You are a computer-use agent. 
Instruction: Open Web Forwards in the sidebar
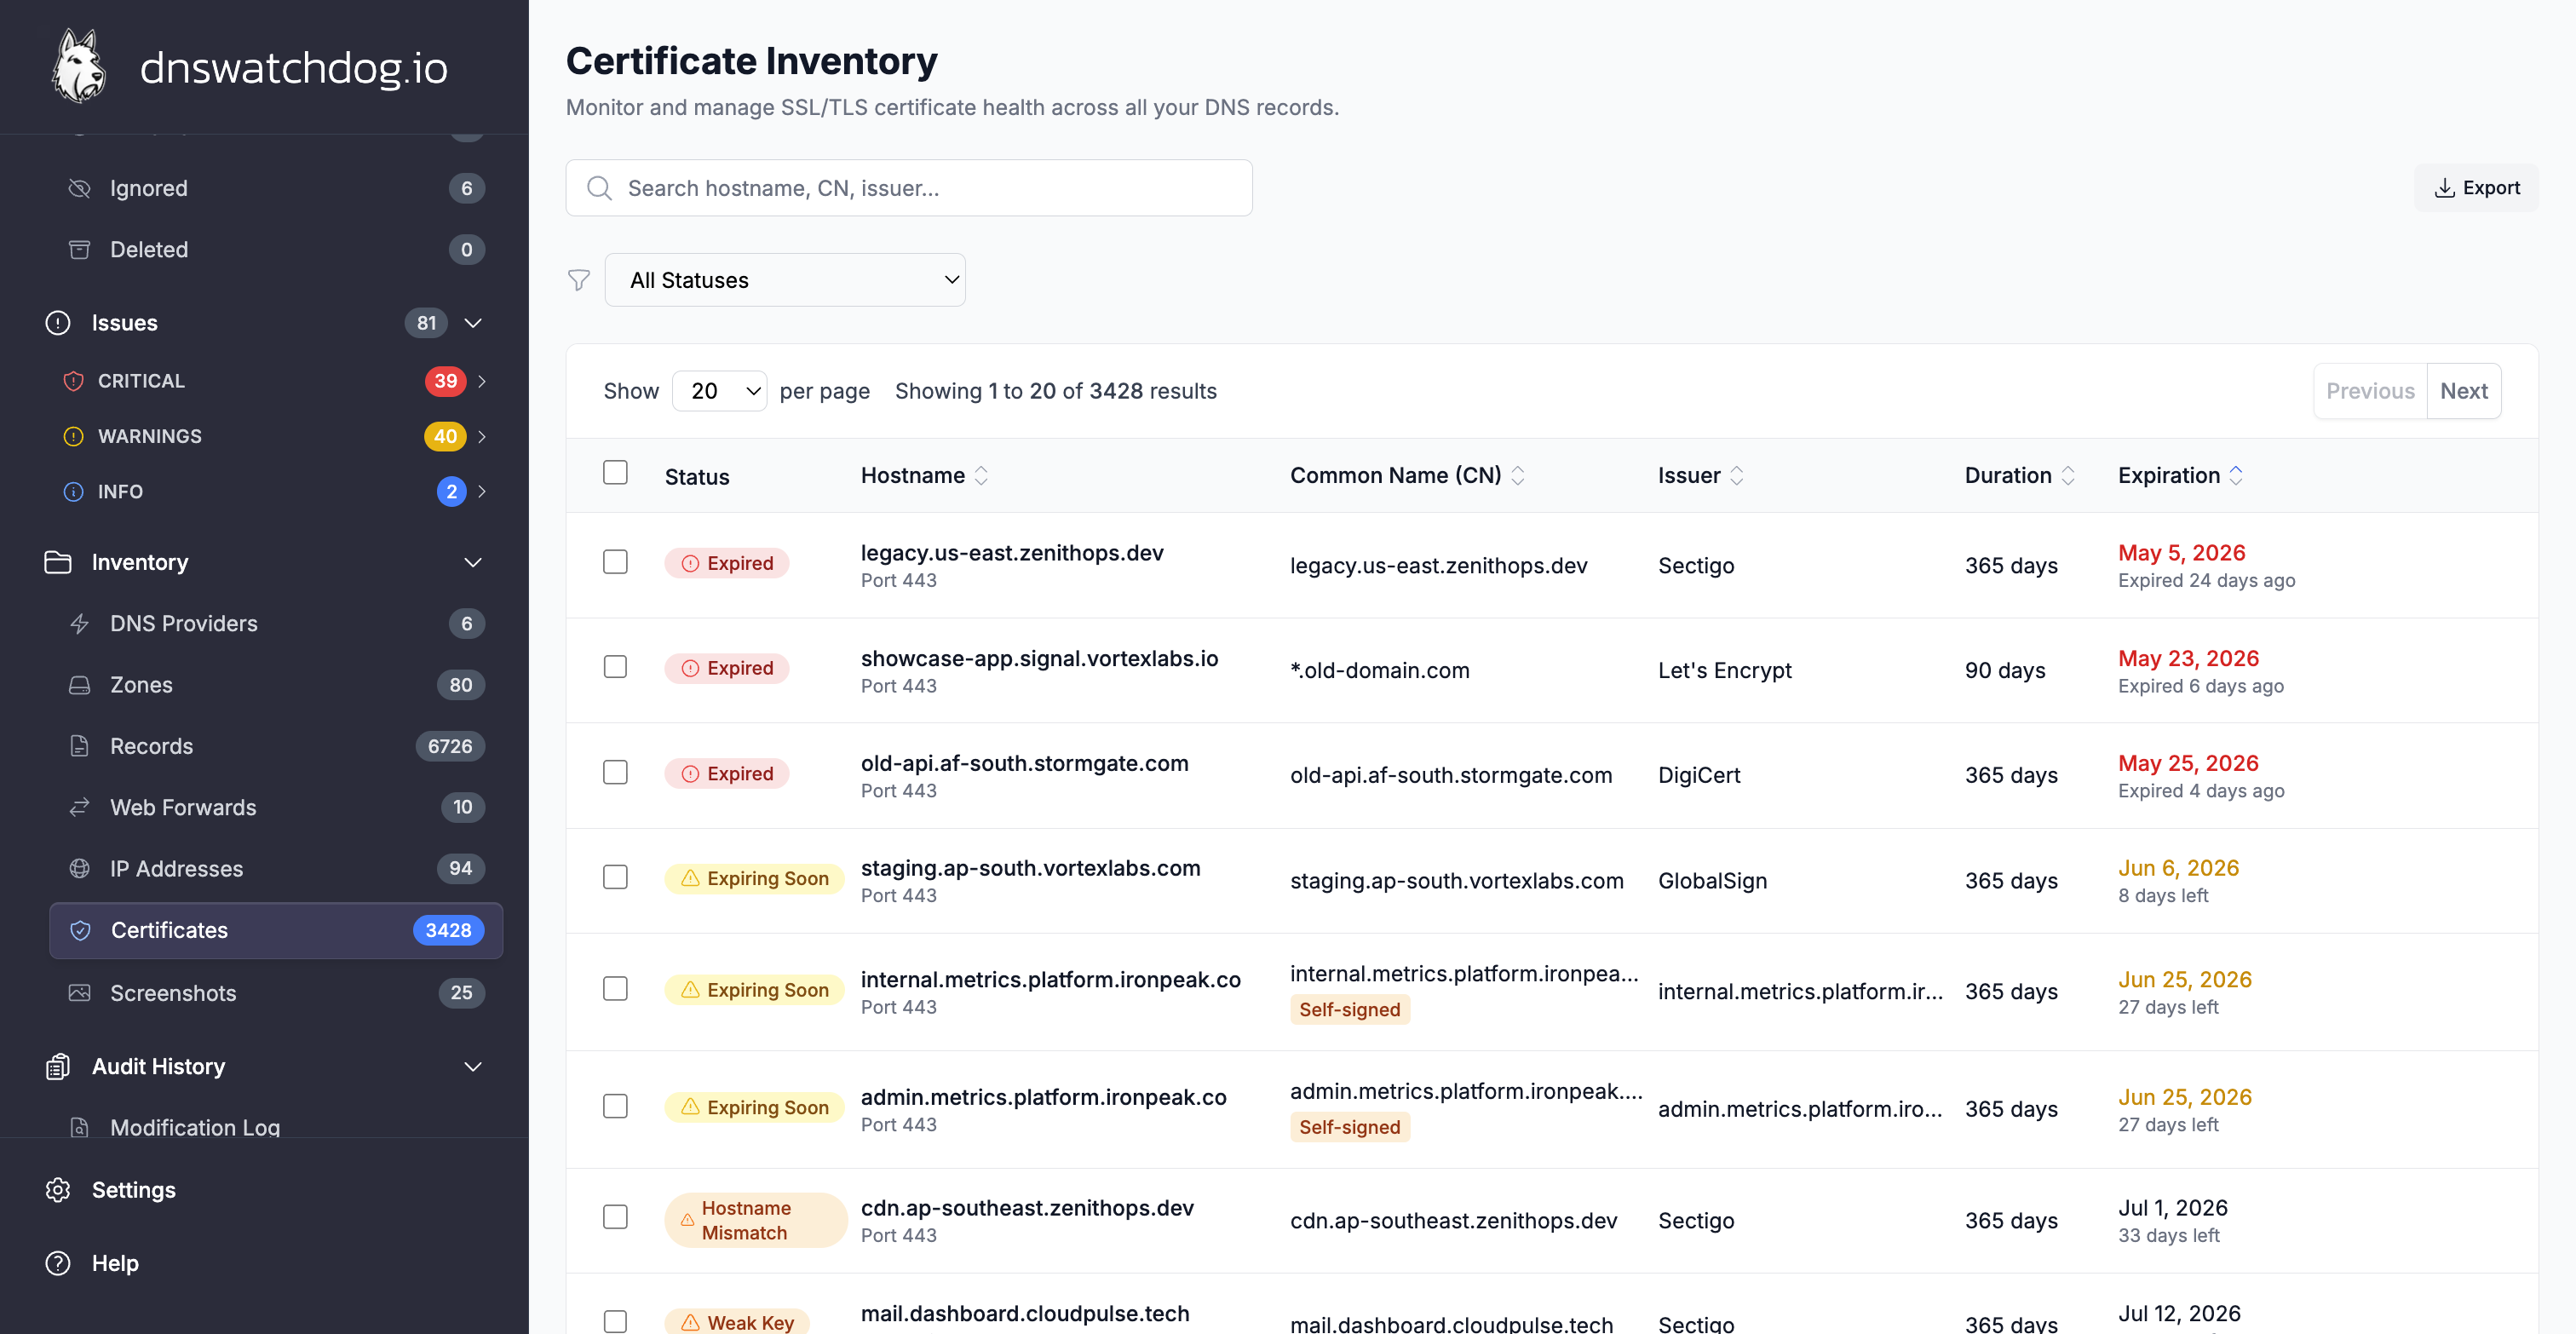tap(275, 807)
